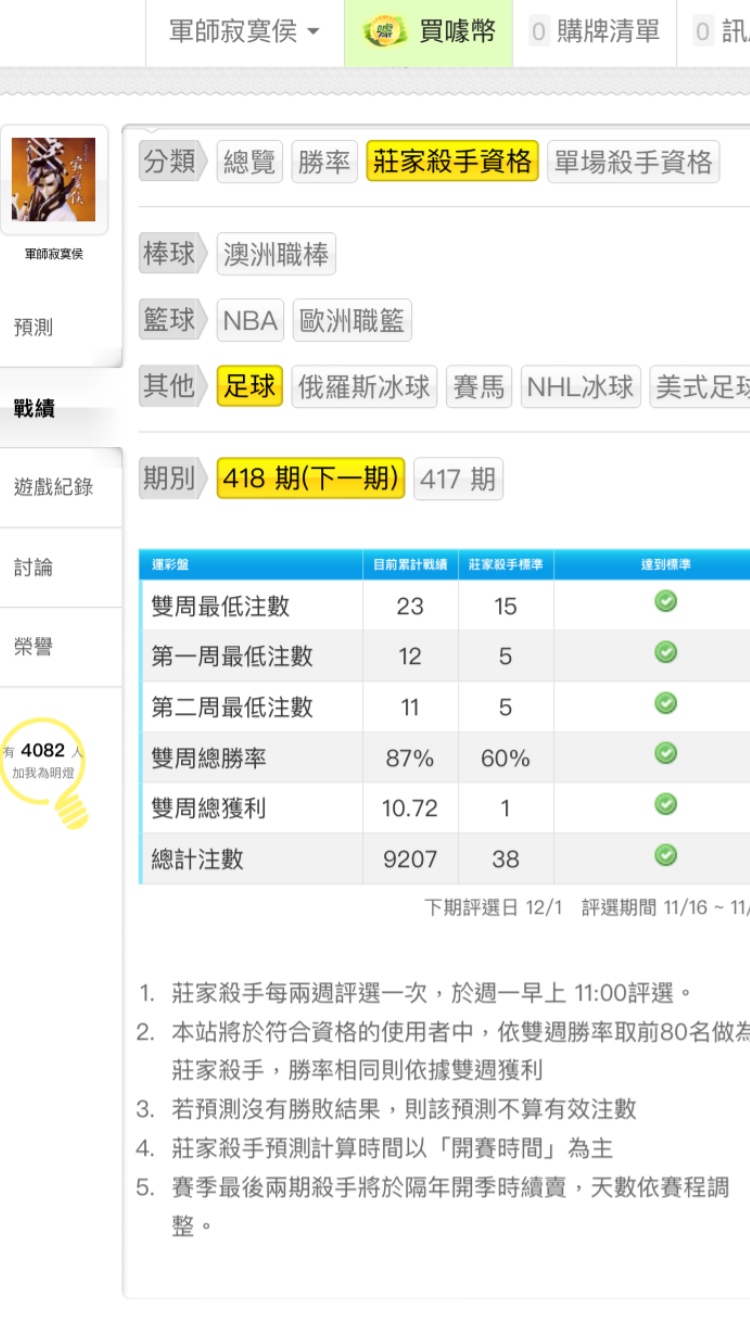Select the 勝率 category filter
The image size is (750, 1334).
point(325,162)
